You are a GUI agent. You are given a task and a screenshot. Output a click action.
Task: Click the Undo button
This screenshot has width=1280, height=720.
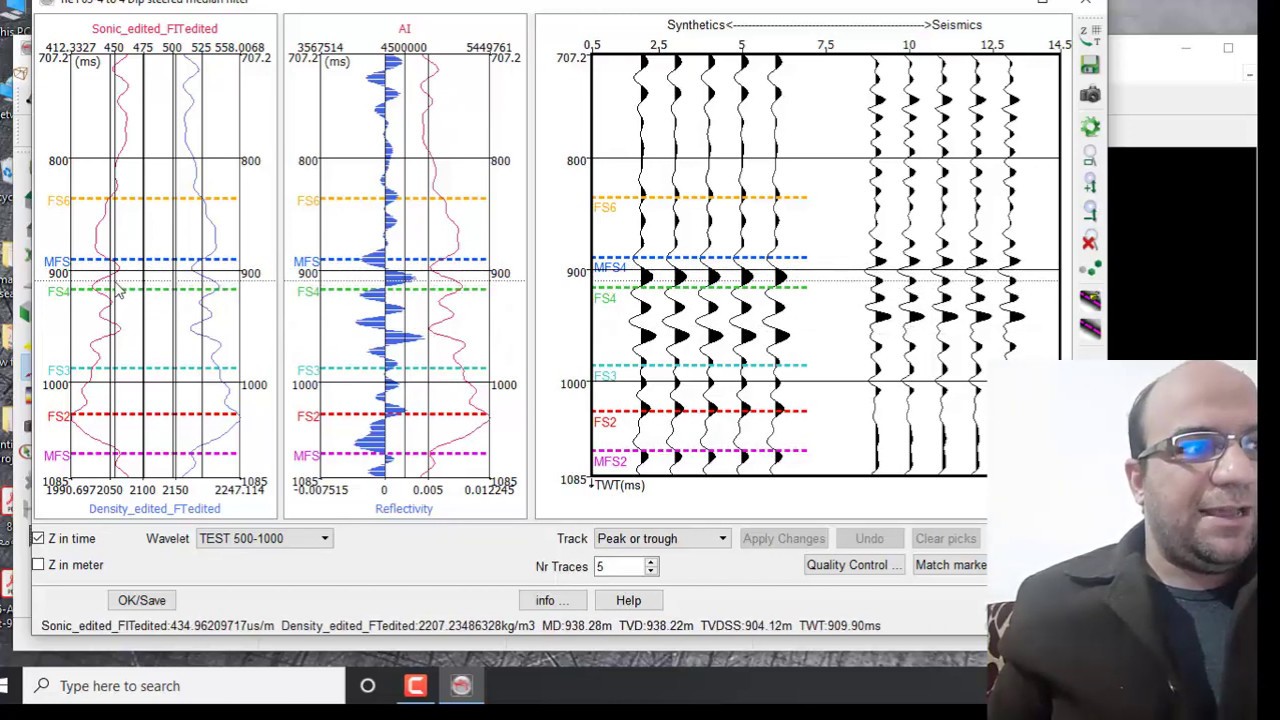pos(869,538)
